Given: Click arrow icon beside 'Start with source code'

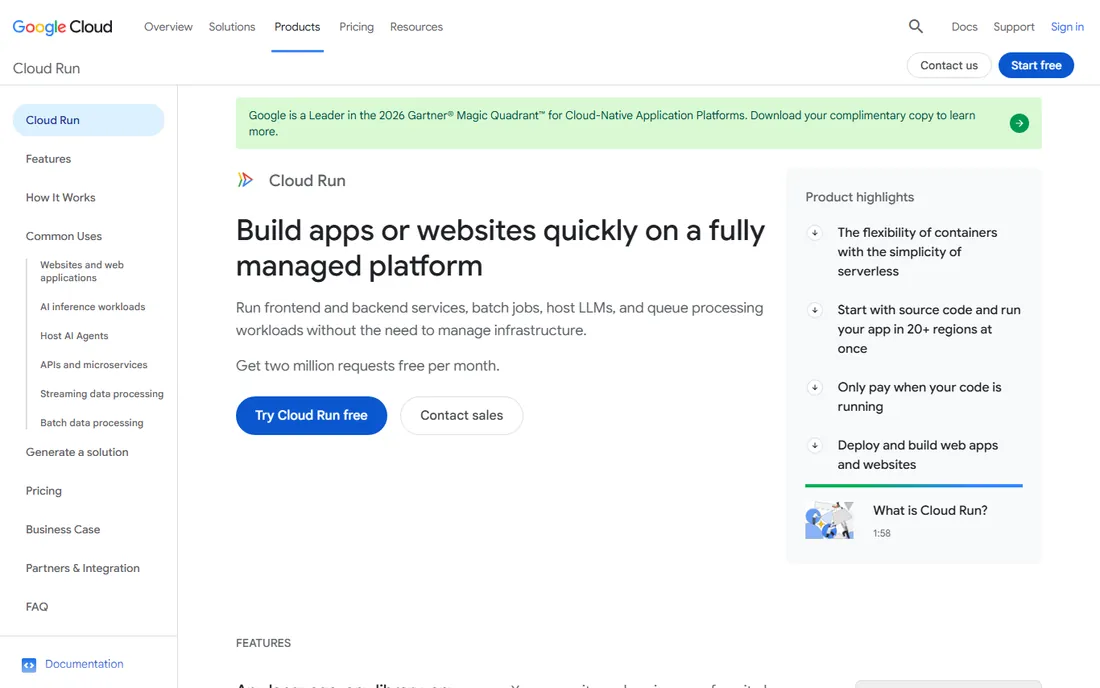Looking at the screenshot, I should [x=814, y=310].
